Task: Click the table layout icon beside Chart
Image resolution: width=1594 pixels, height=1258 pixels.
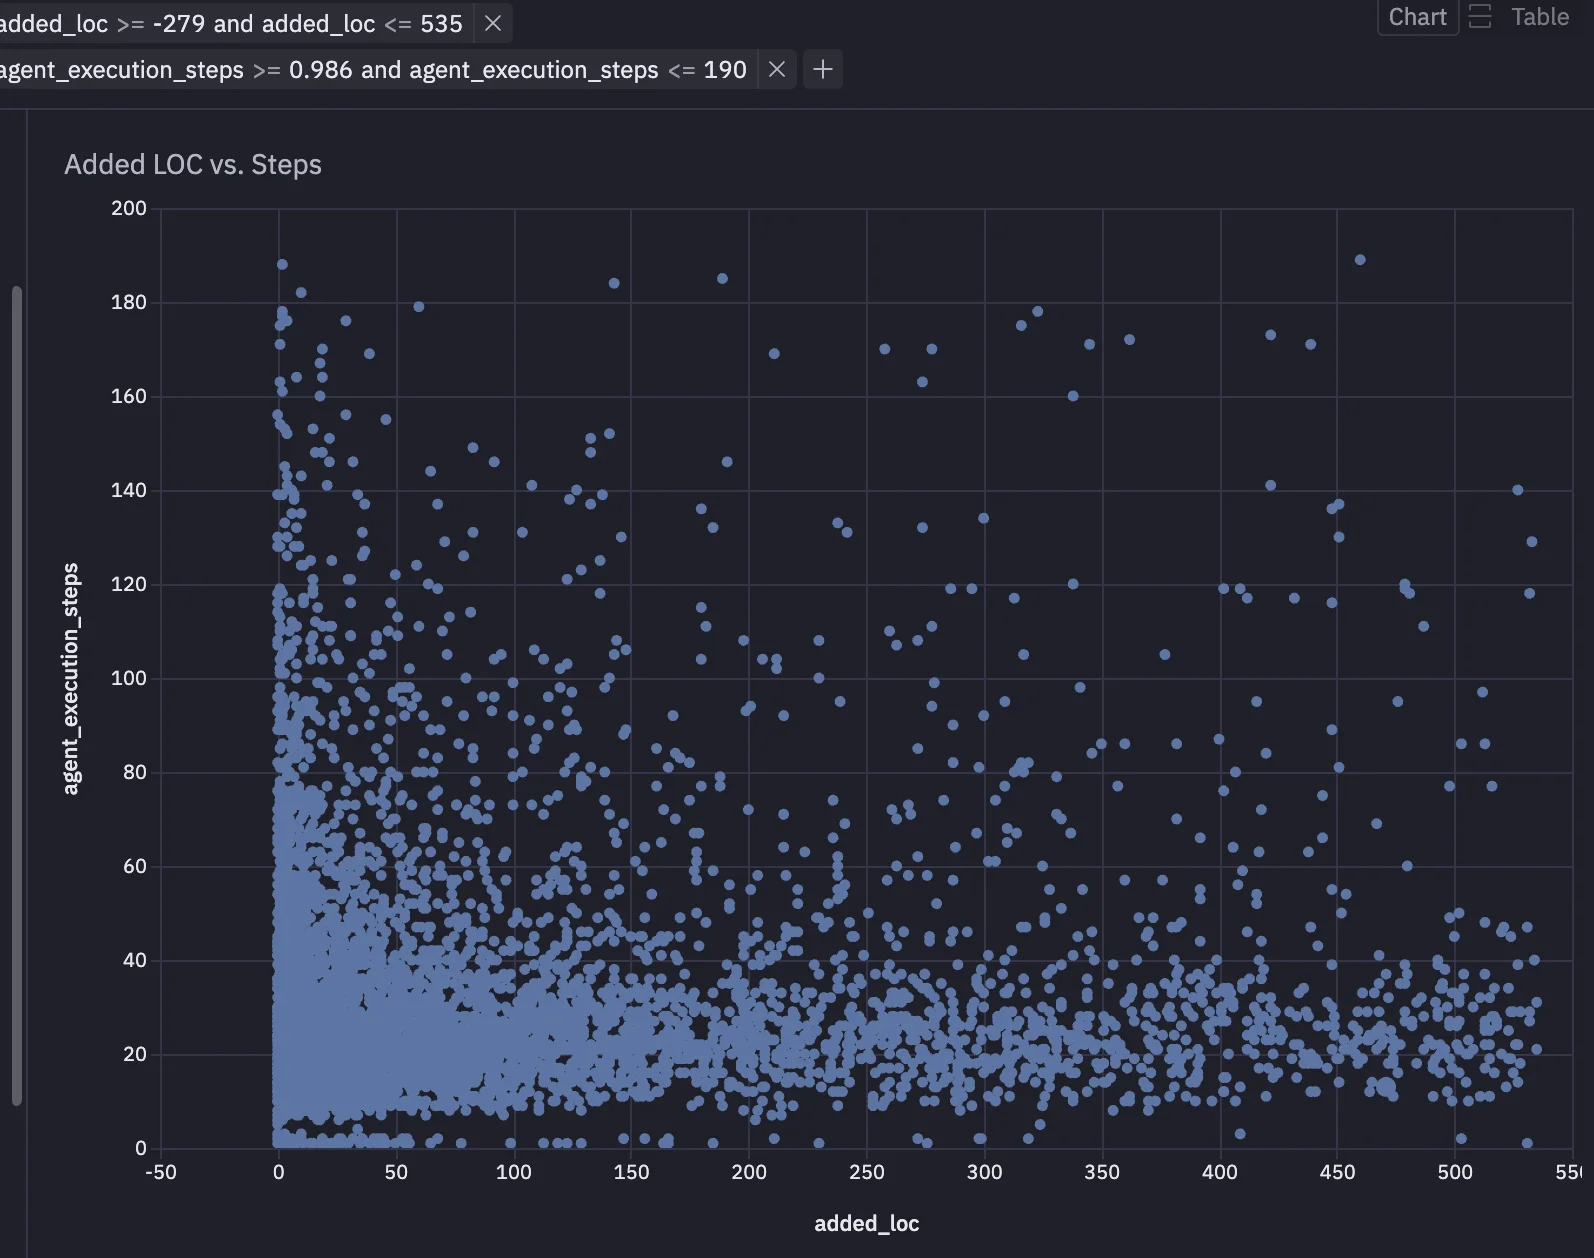Action: point(1480,17)
